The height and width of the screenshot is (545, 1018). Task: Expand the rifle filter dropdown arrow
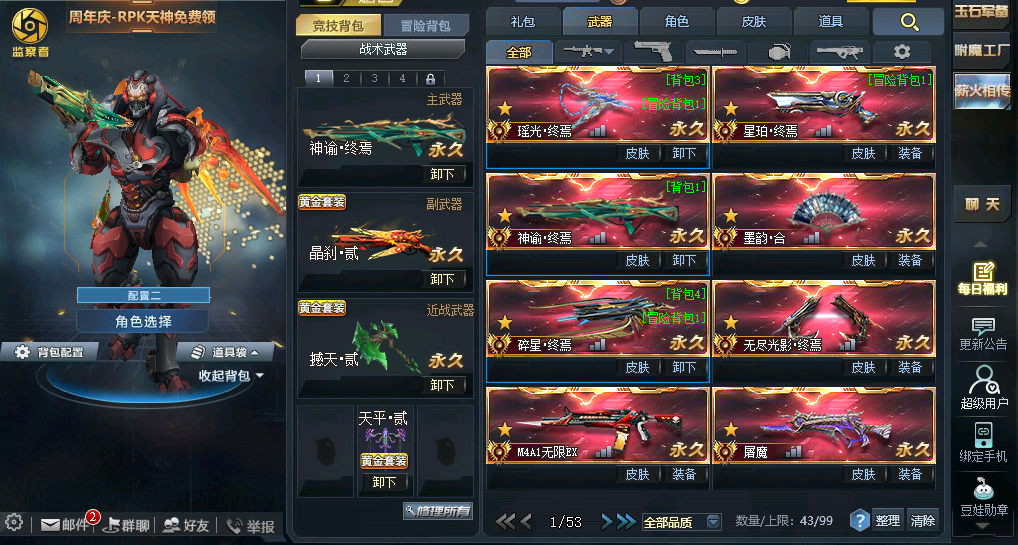pyautogui.click(x=609, y=52)
